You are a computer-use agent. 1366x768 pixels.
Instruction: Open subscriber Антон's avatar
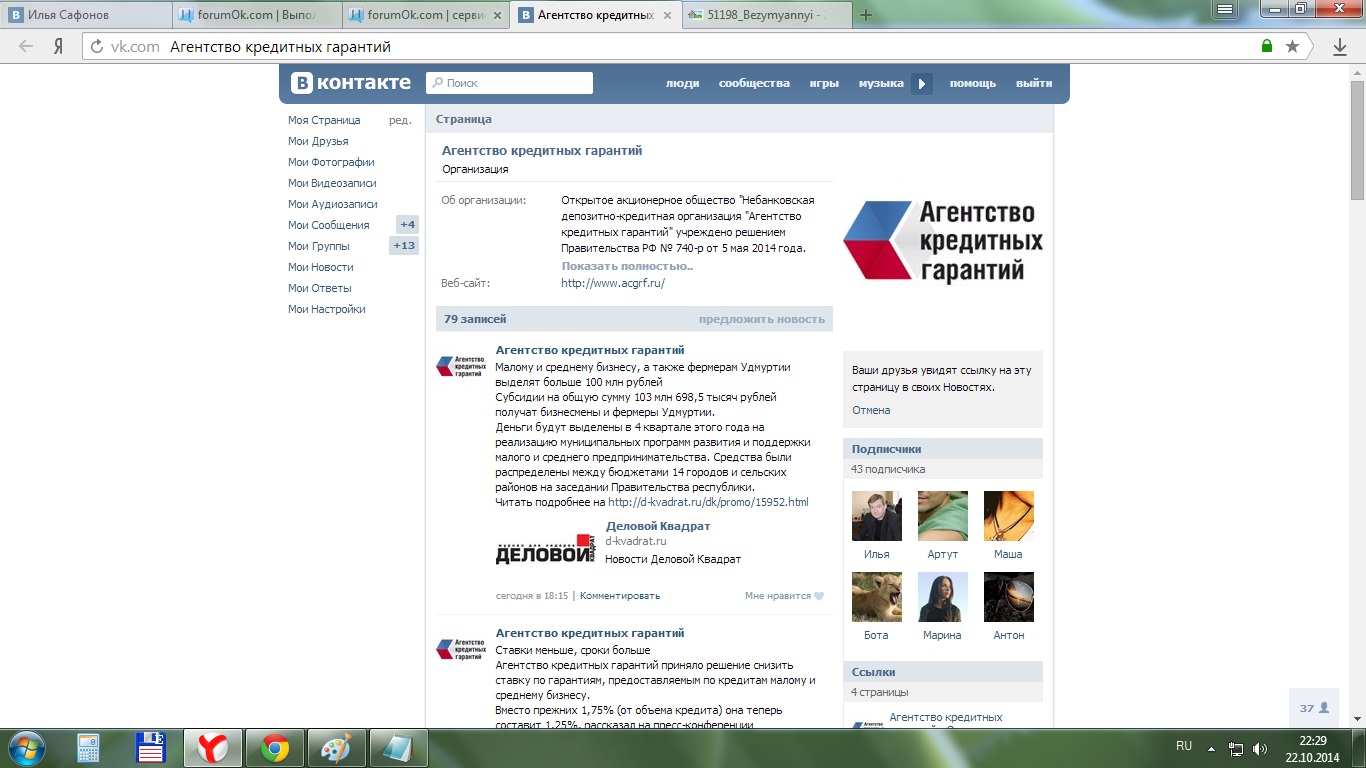1009,597
